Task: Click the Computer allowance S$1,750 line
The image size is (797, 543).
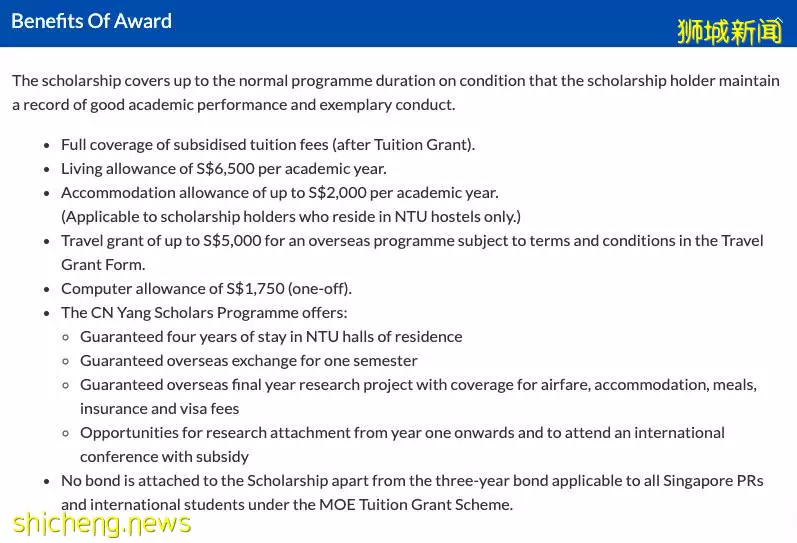Action: coord(206,289)
